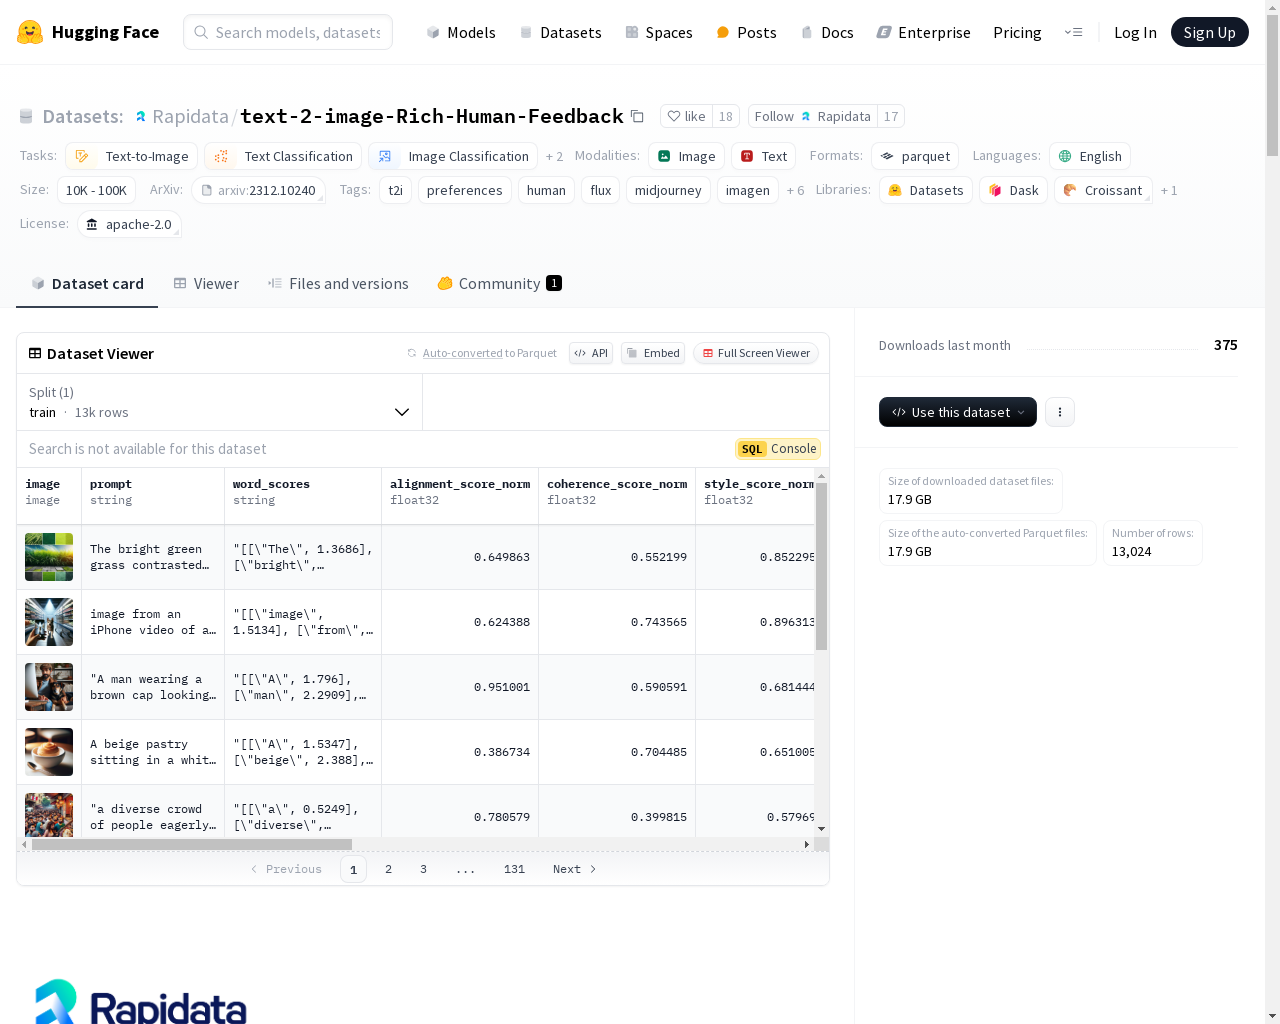Screen dimensions: 1280x1024
Task: Open the SQL Console
Action: click(778, 449)
